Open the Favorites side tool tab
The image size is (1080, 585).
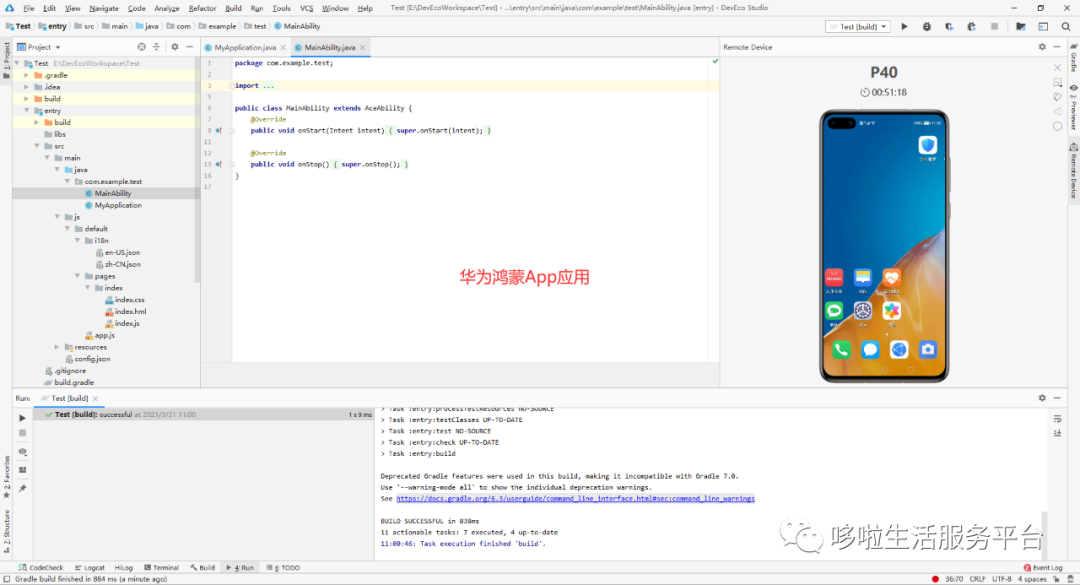point(6,477)
